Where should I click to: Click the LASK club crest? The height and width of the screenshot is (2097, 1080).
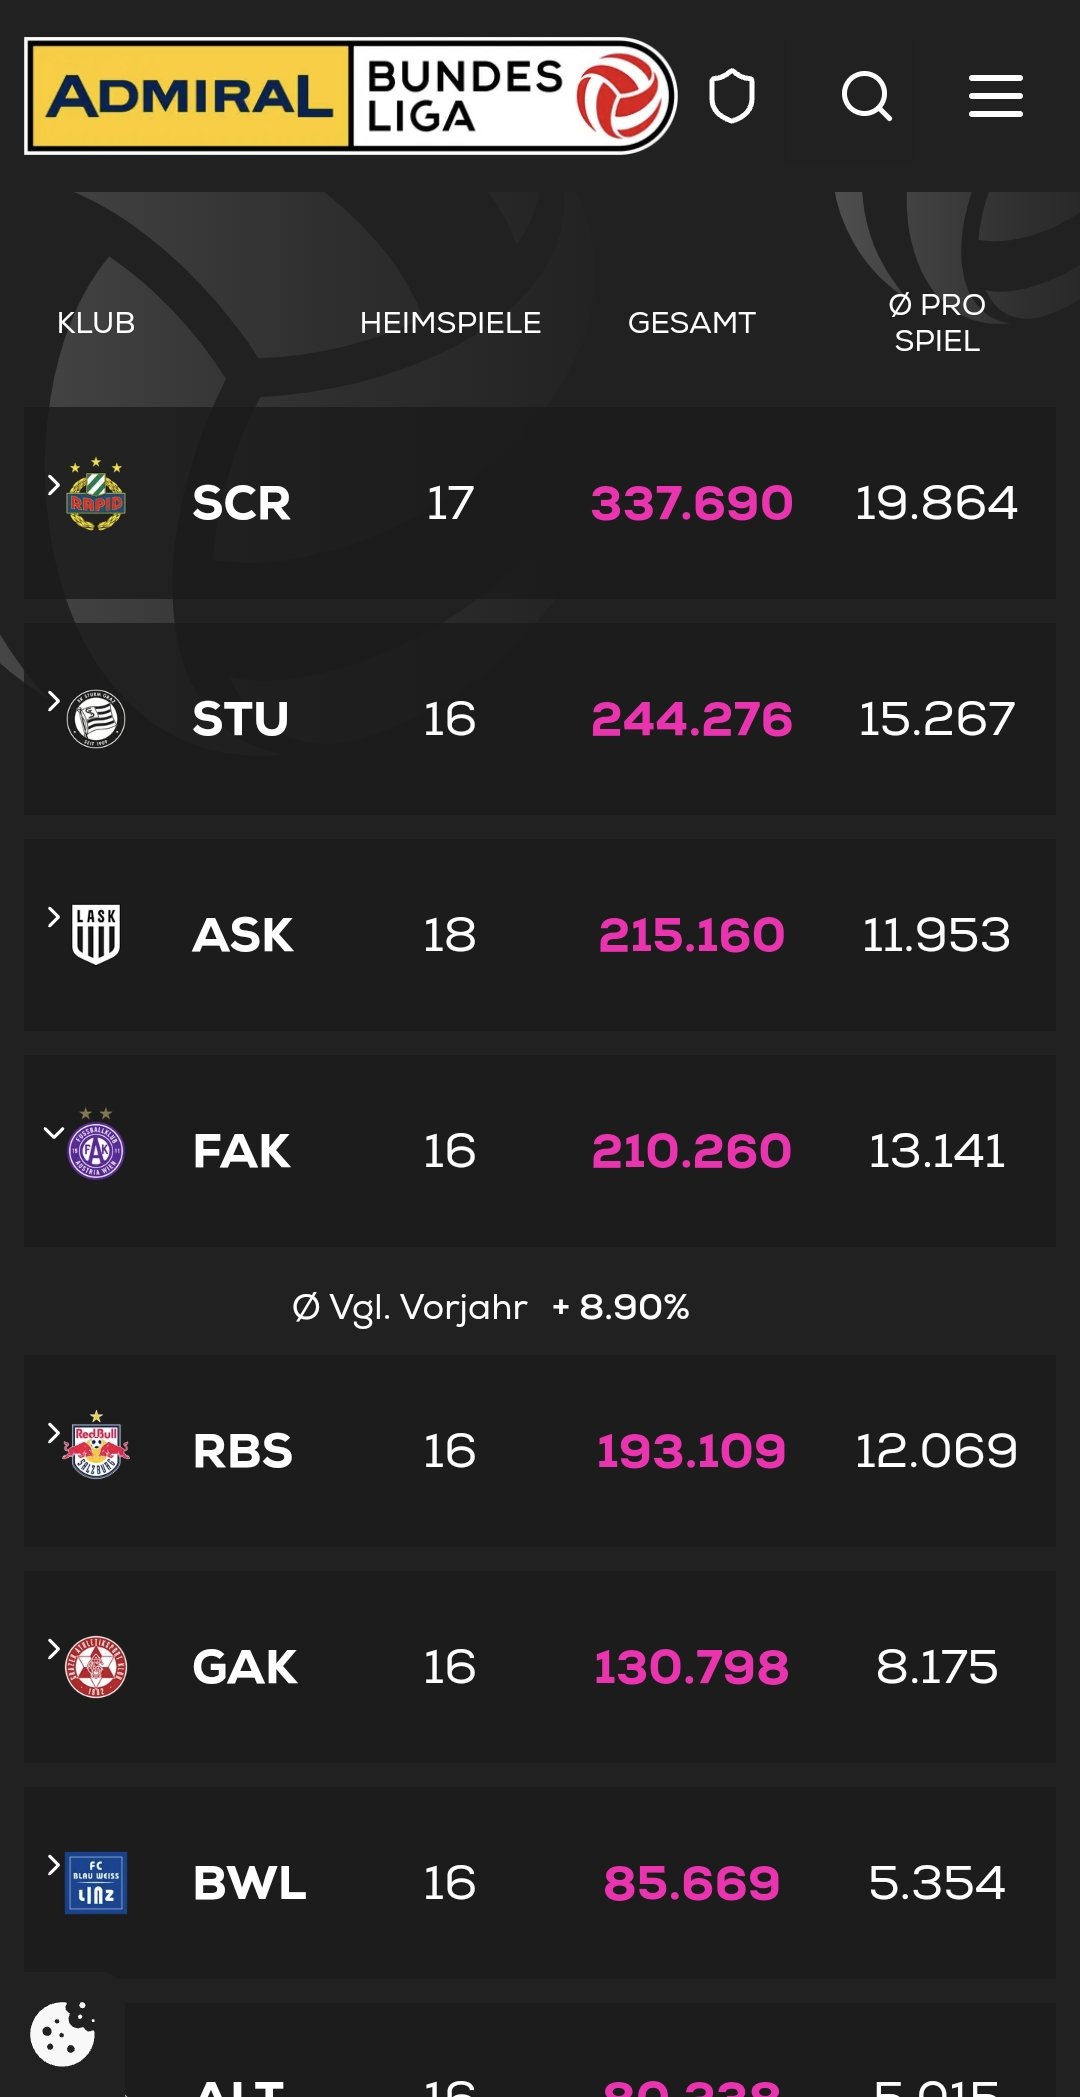coord(96,935)
